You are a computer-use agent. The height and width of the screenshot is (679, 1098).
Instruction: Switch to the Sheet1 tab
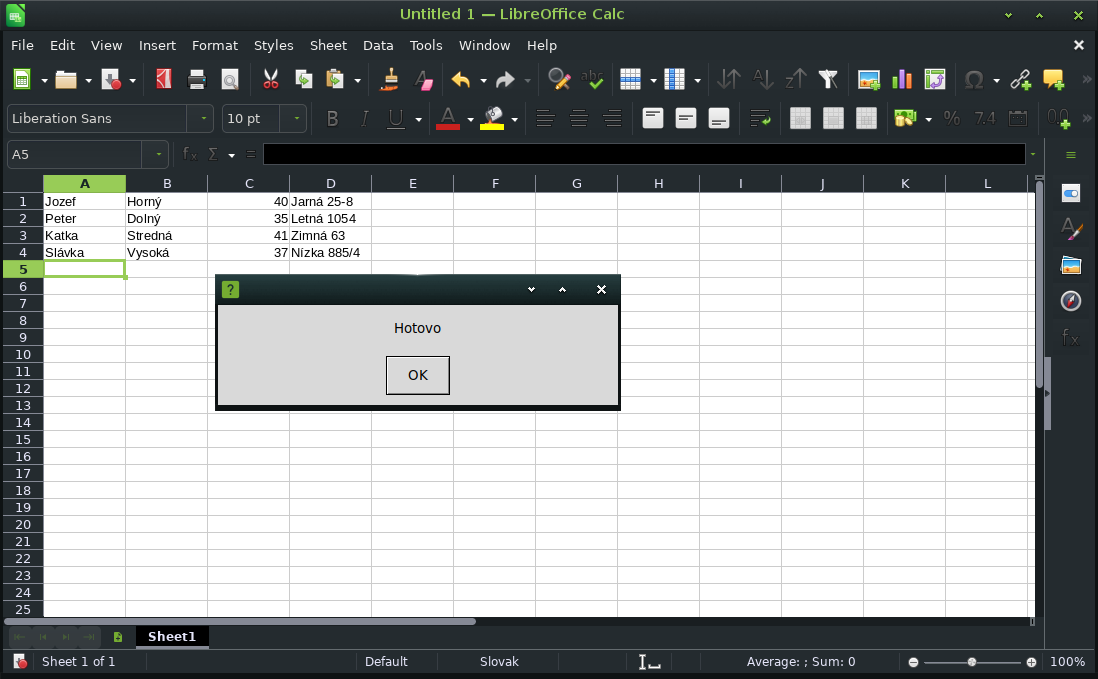(x=172, y=637)
